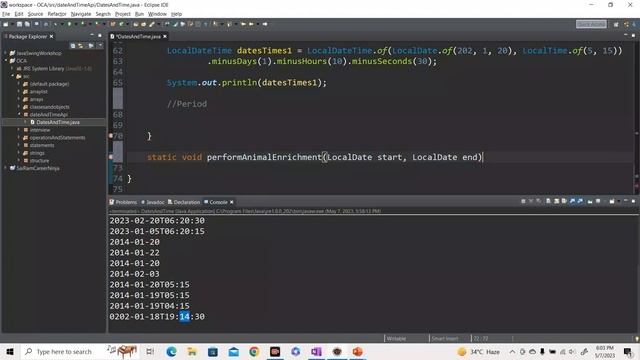The height and width of the screenshot is (360, 640).
Task: Open Google Chrome from taskbar
Action: 254,351
